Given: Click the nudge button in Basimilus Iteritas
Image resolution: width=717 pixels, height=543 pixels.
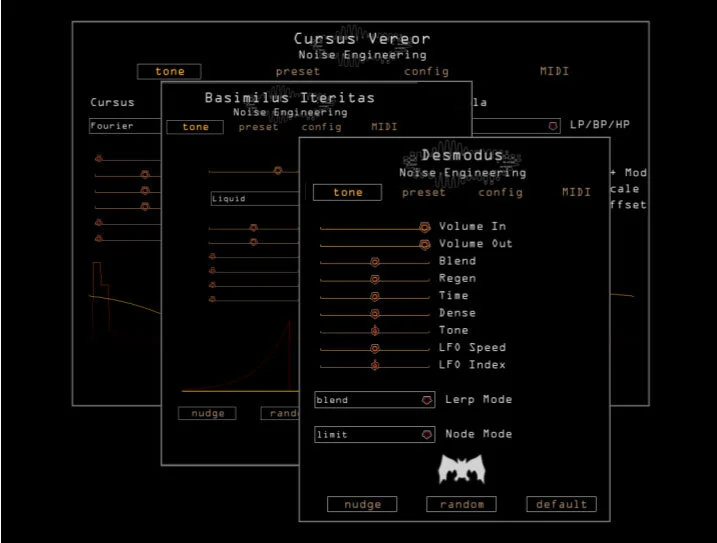Looking at the screenshot, I should point(207,413).
